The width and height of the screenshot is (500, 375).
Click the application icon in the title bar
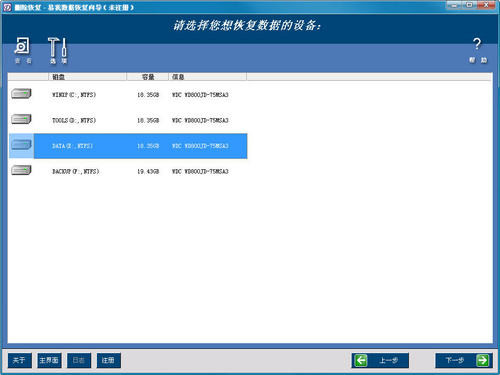click(7, 7)
